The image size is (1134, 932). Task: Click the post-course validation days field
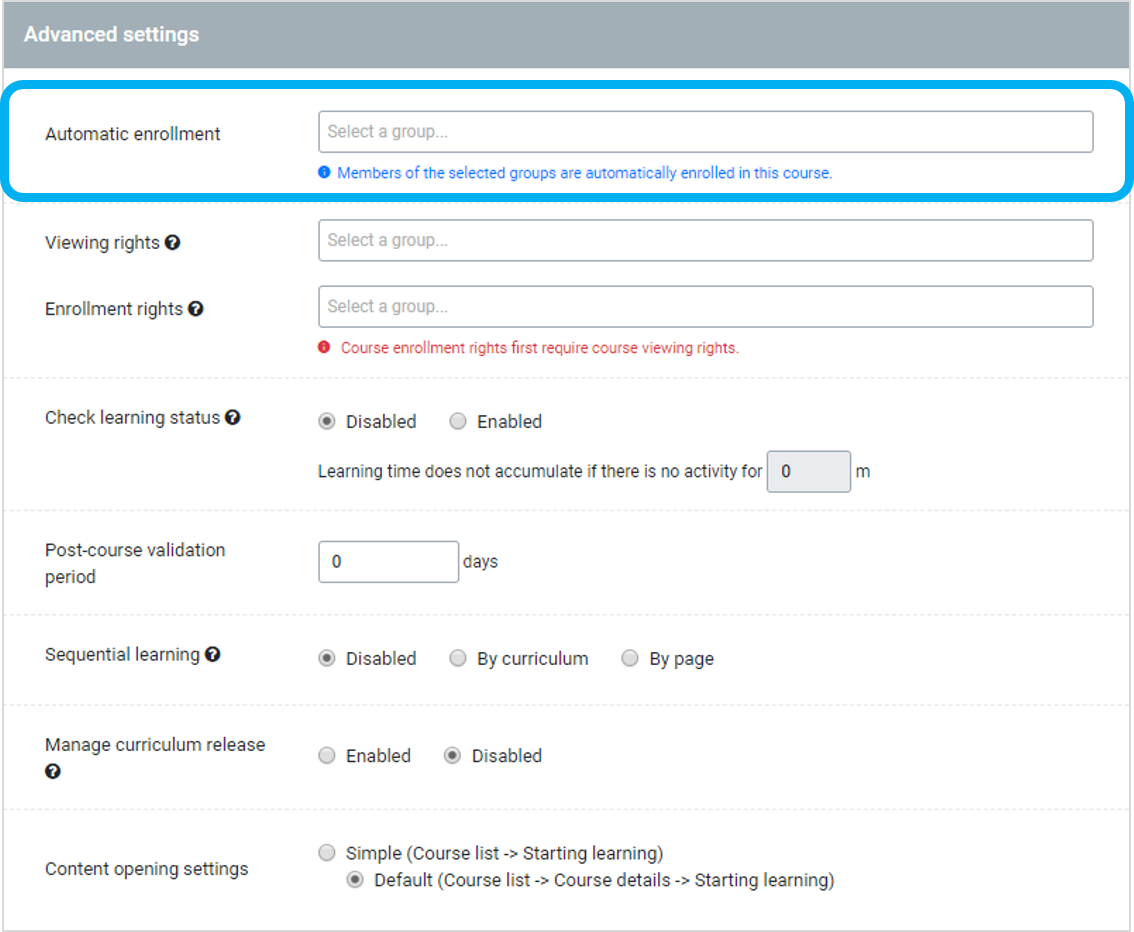pos(388,561)
